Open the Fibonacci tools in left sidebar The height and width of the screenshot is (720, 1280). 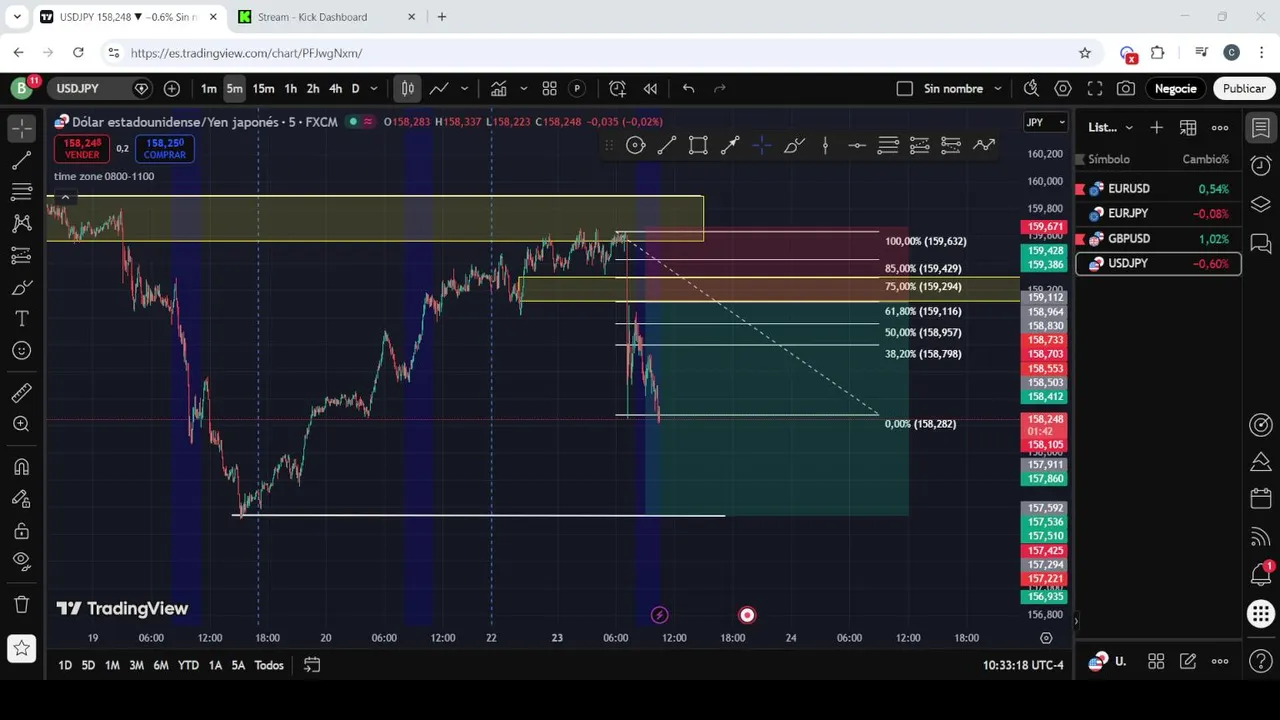[x=21, y=192]
